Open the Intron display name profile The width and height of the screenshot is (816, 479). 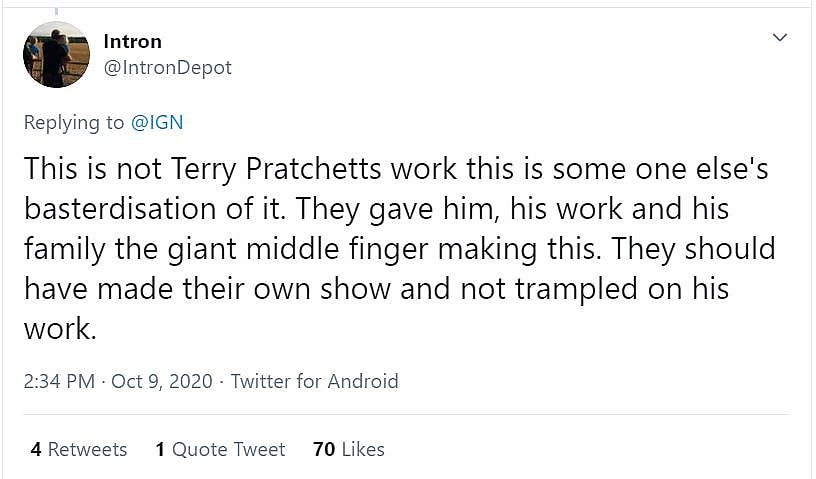tap(132, 41)
